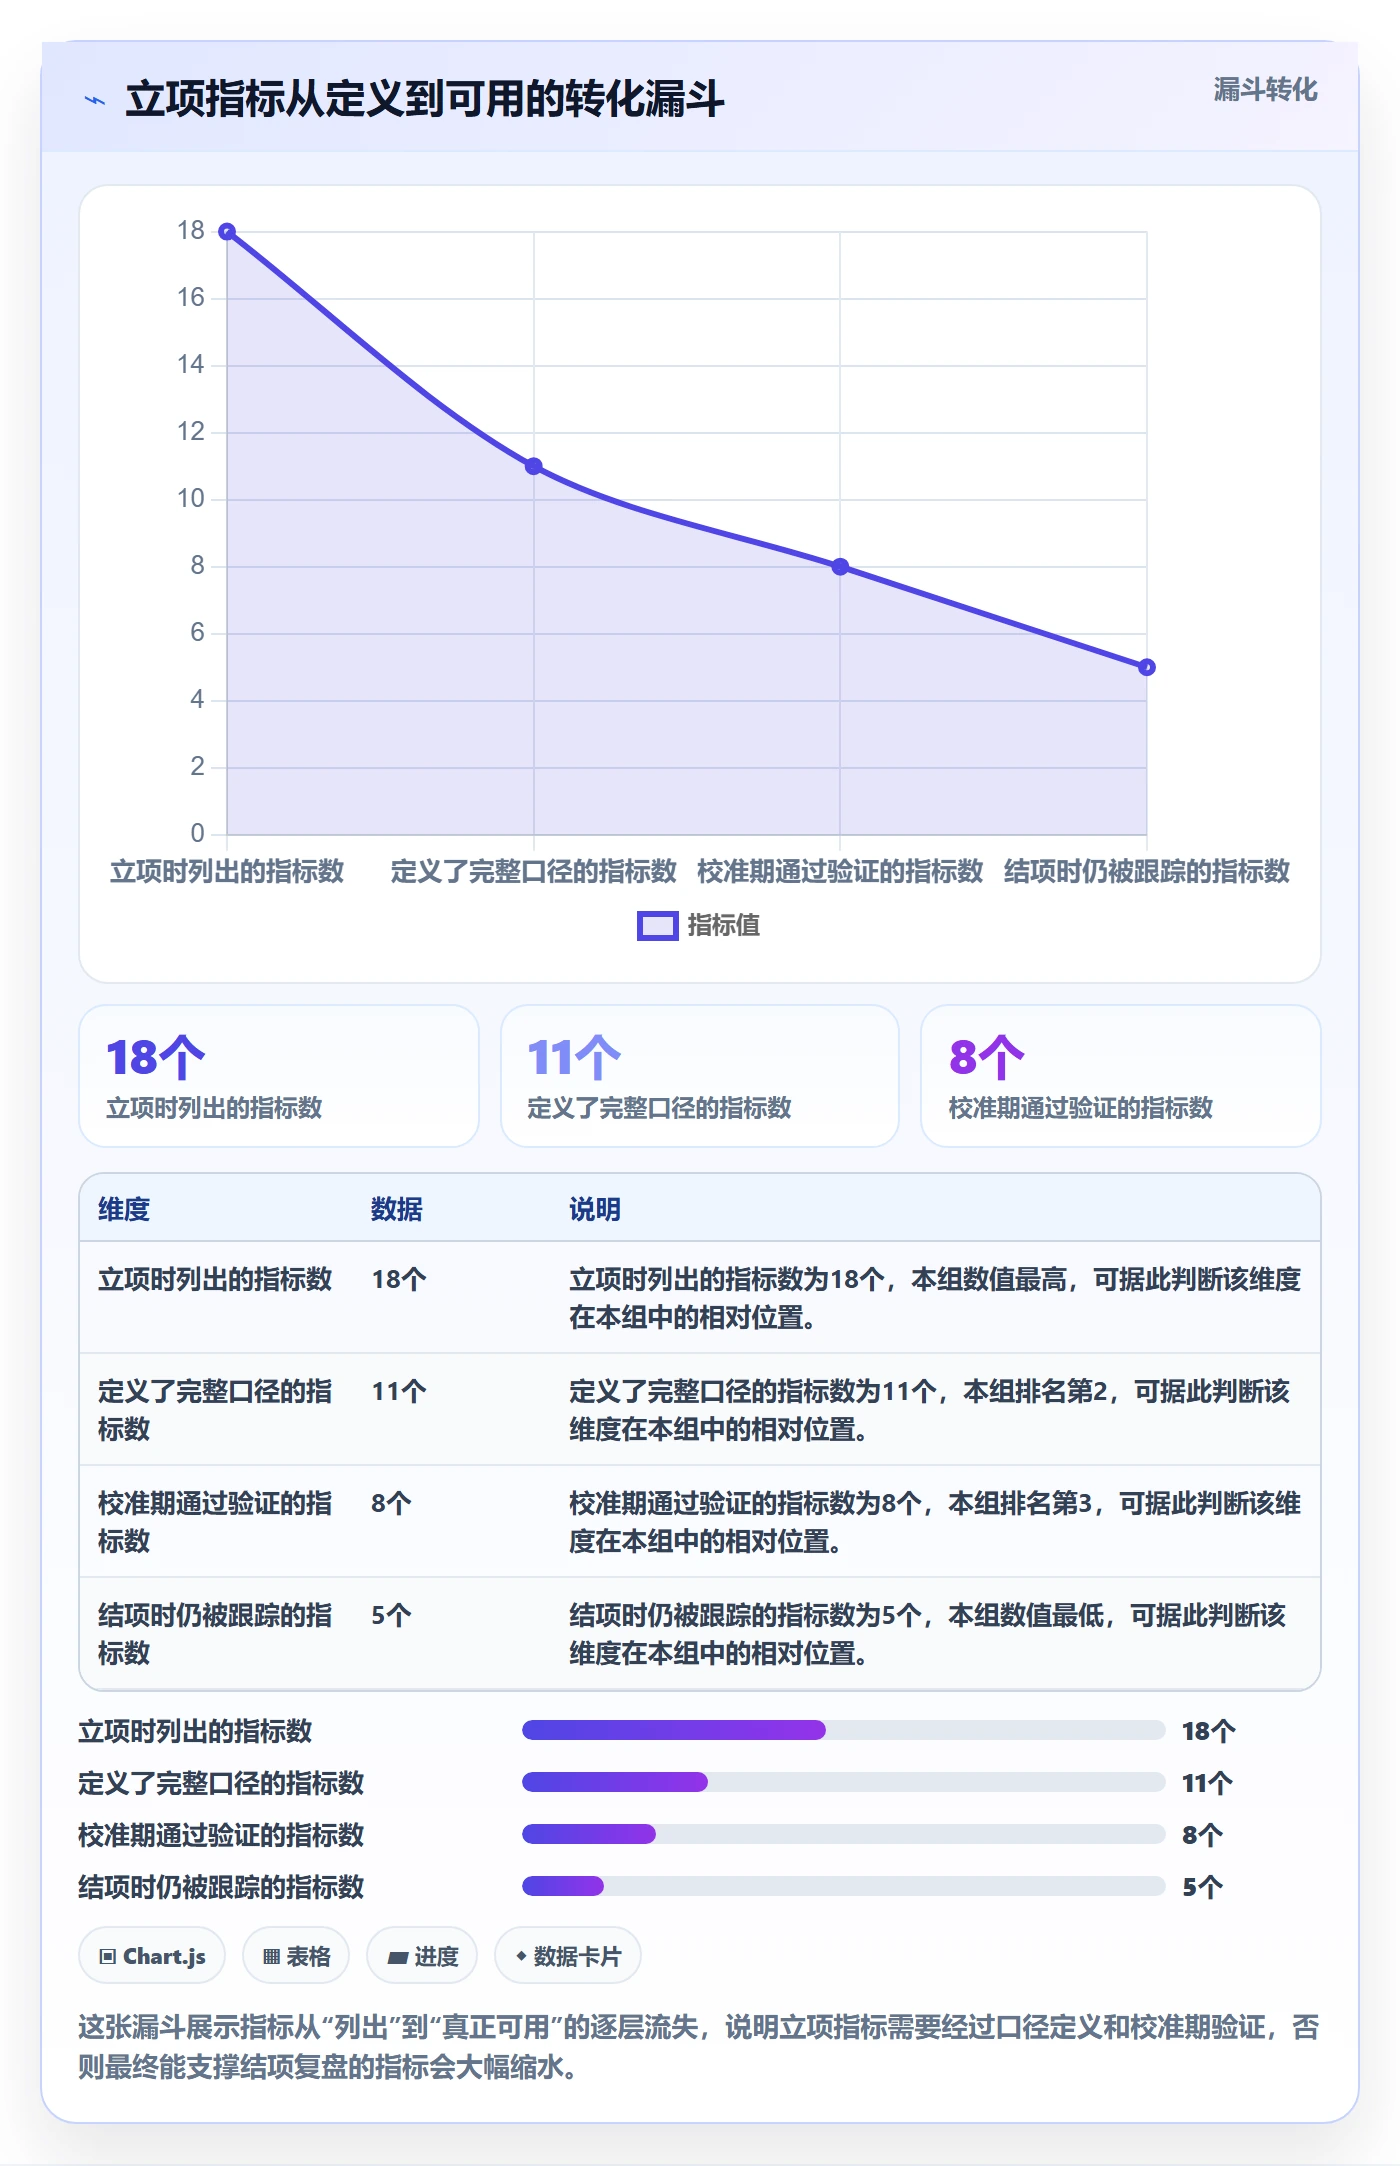This screenshot has width=1400, height=2166.
Task: Click the 校准期通过验证的指标数 progress bar
Action: coord(843,1834)
